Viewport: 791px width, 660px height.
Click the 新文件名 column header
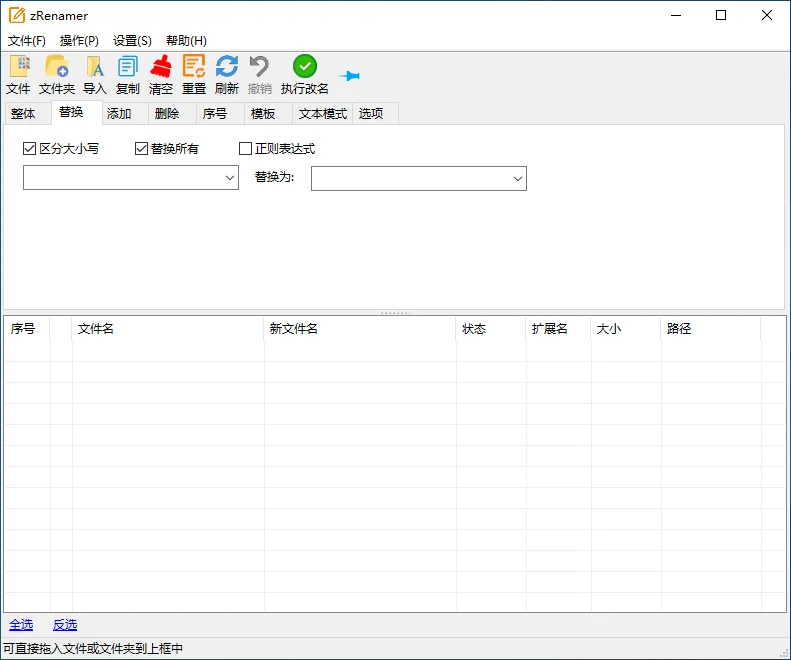coord(294,329)
